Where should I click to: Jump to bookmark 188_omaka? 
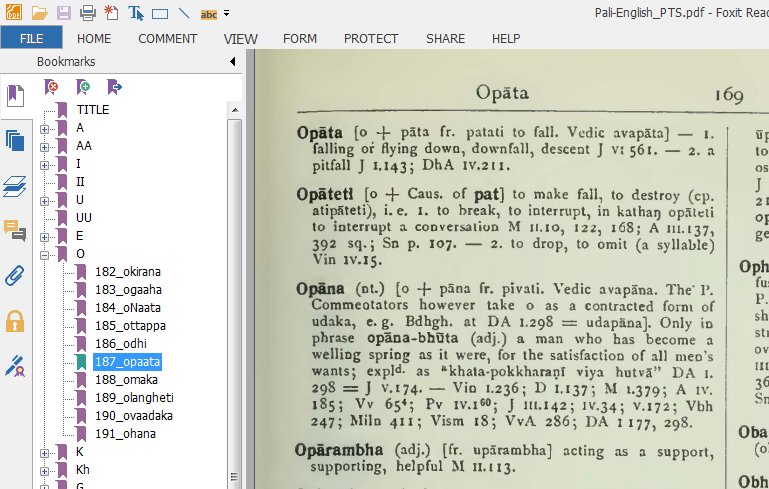[127, 380]
